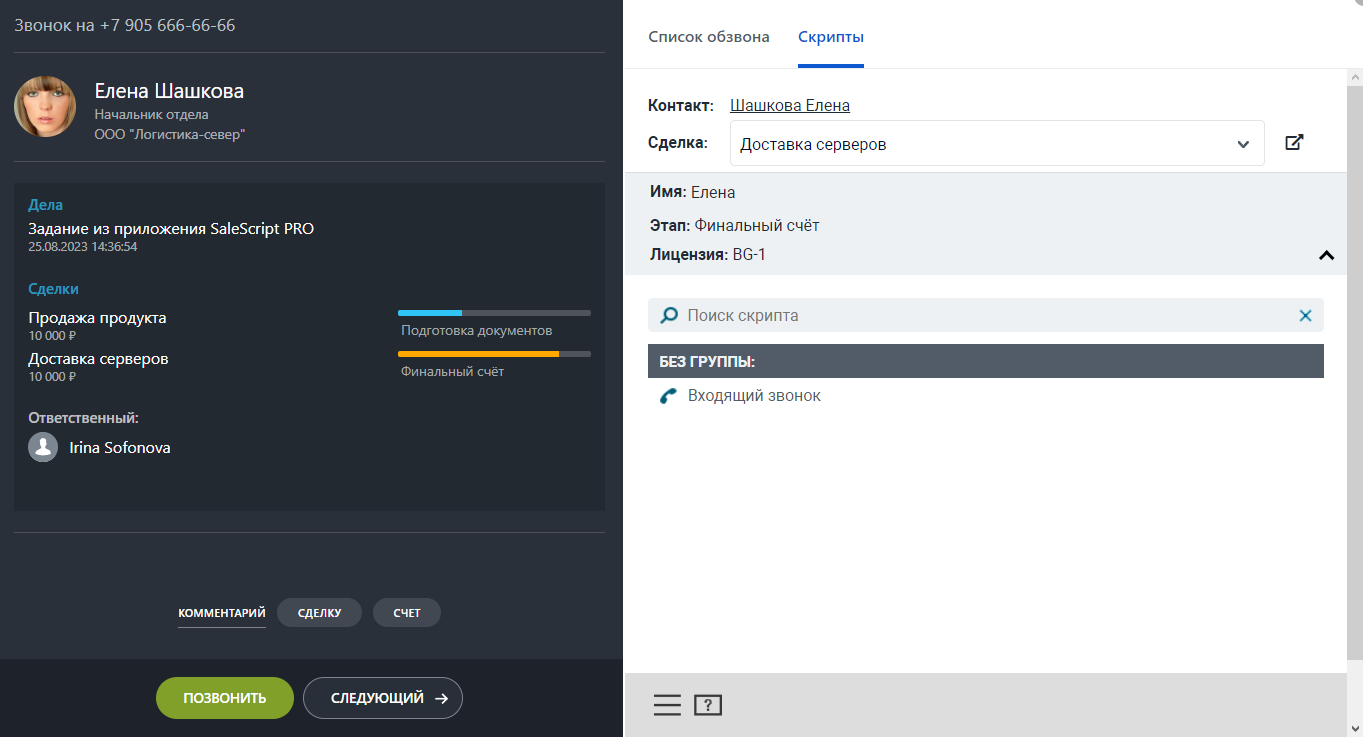Select the Скрипты tab
The width and height of the screenshot is (1363, 737).
830,37
